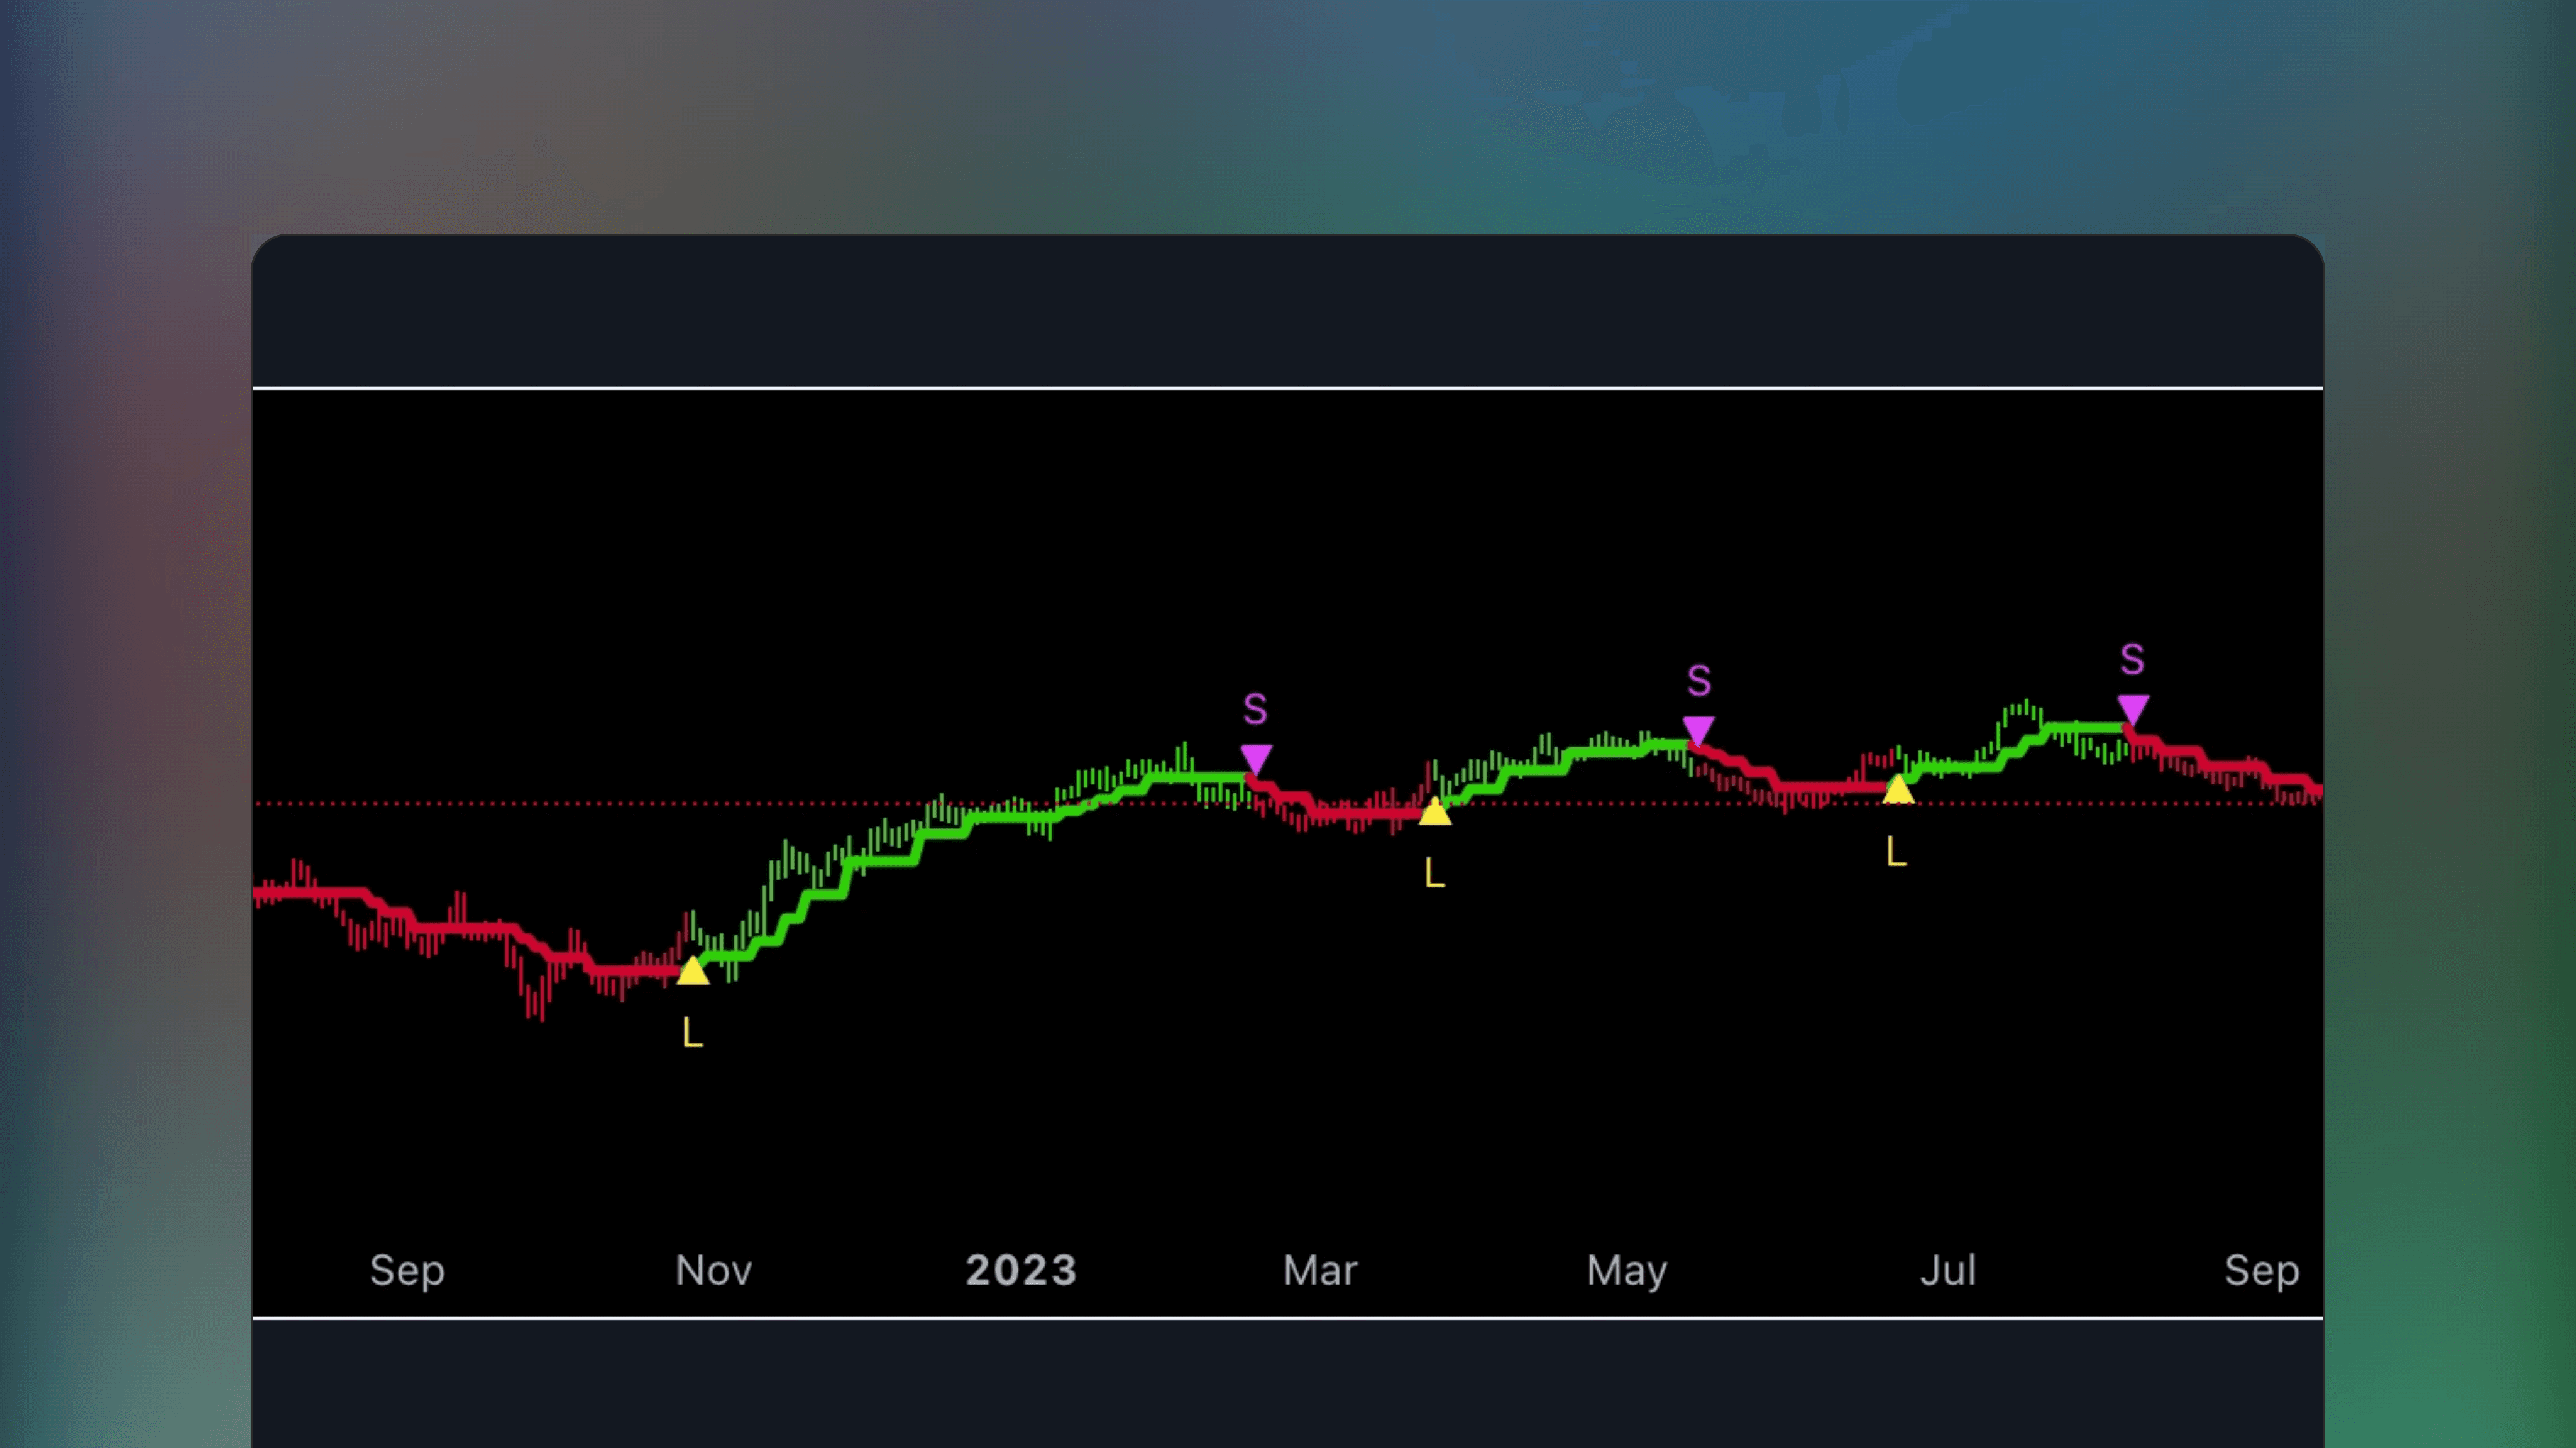Select the yellow L buy marker near November
2576x1448 pixels.
(694, 972)
